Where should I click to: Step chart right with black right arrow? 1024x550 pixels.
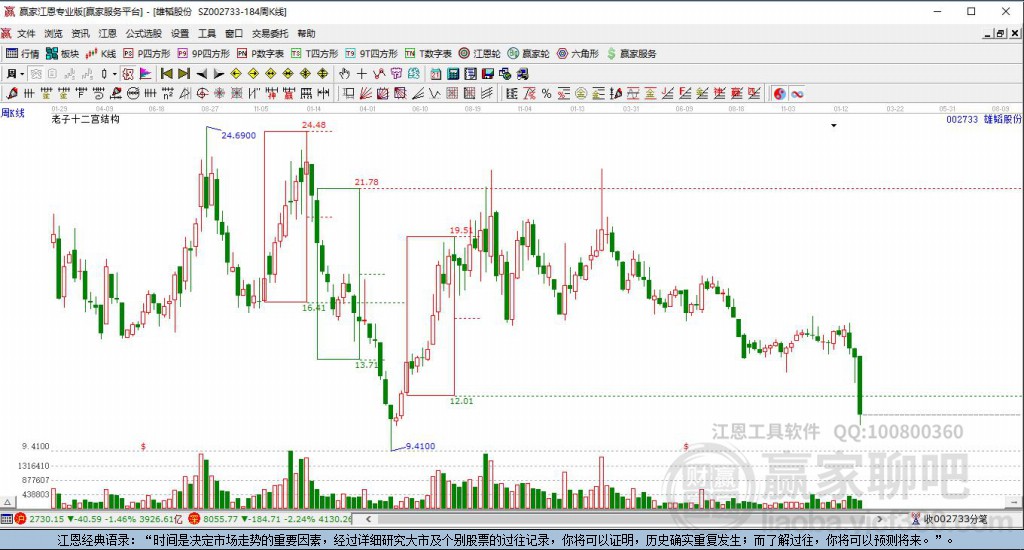pyautogui.click(x=219, y=74)
